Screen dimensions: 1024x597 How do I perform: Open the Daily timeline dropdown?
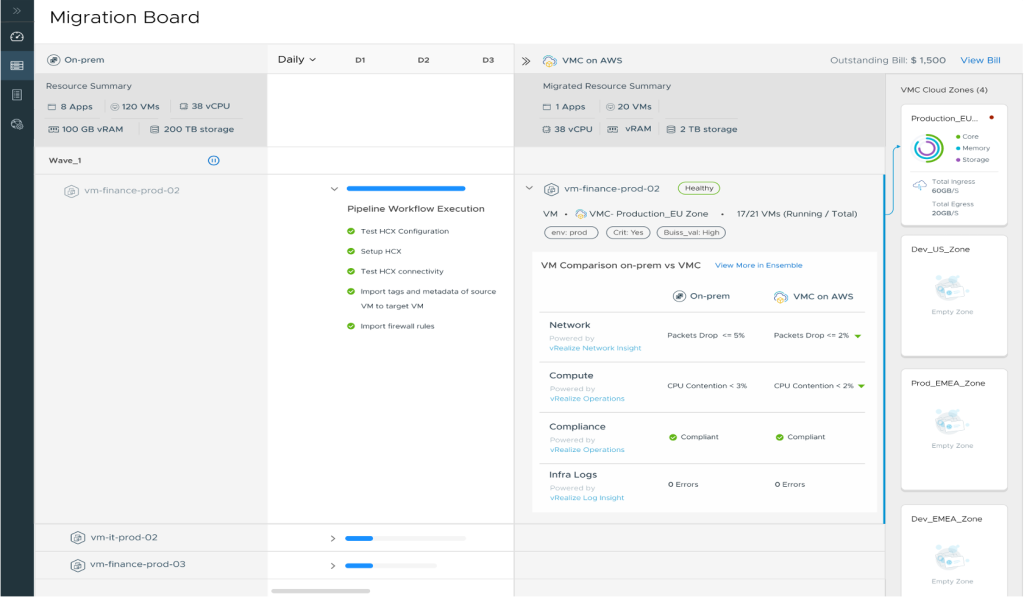click(x=296, y=60)
